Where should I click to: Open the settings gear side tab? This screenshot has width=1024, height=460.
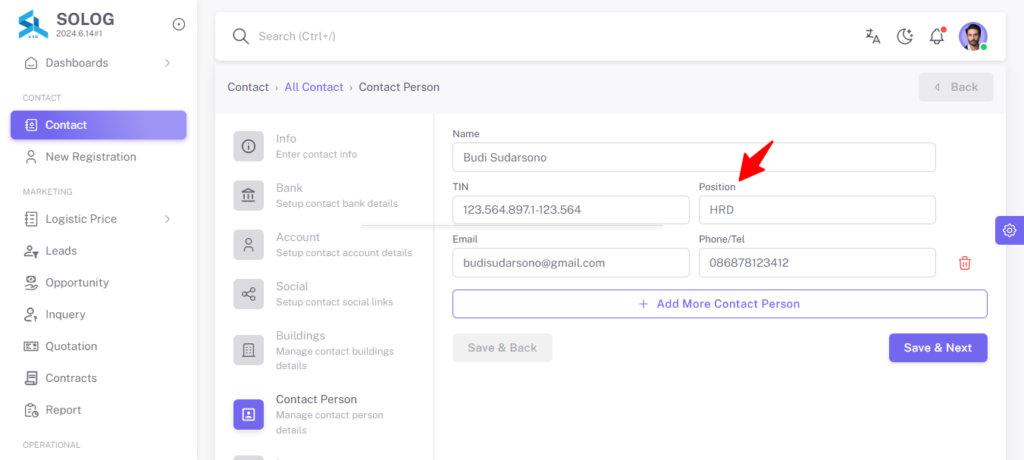(x=1010, y=230)
